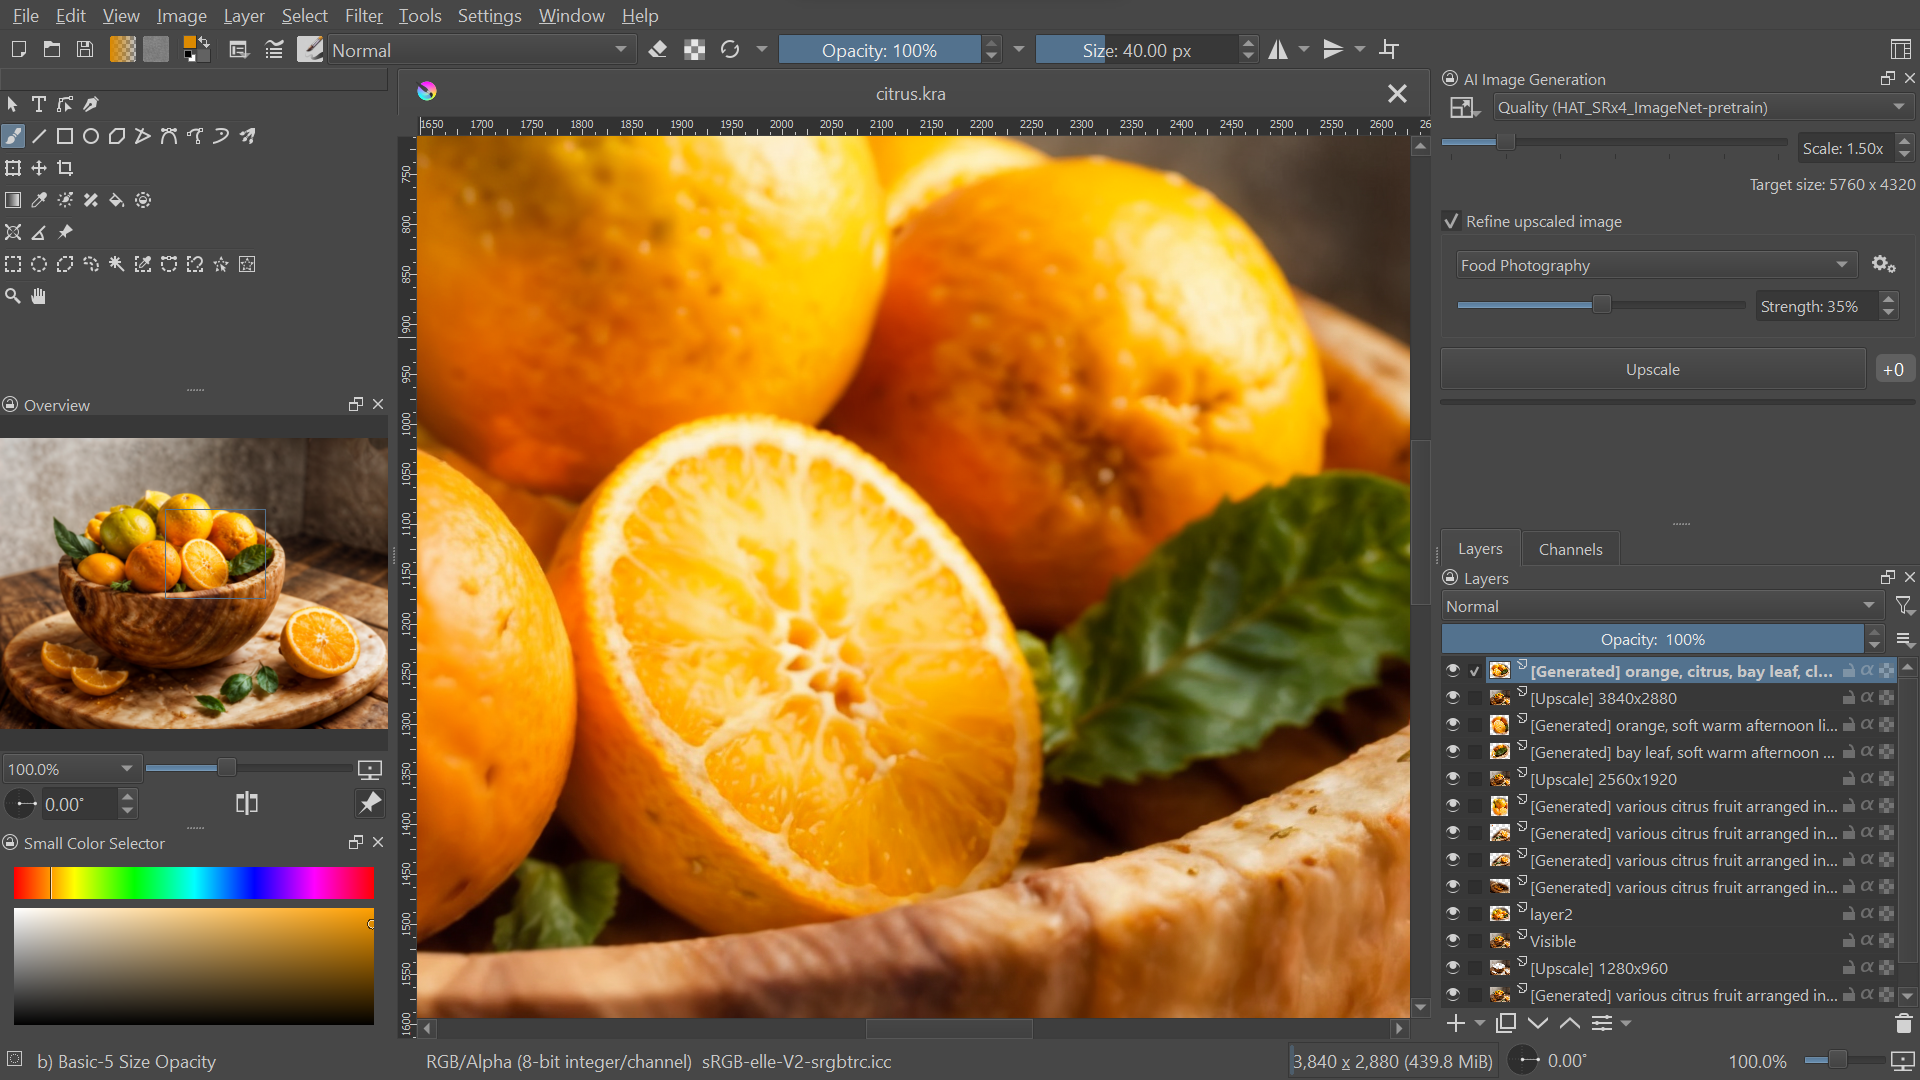Select the Freehand brush tool

13,136
